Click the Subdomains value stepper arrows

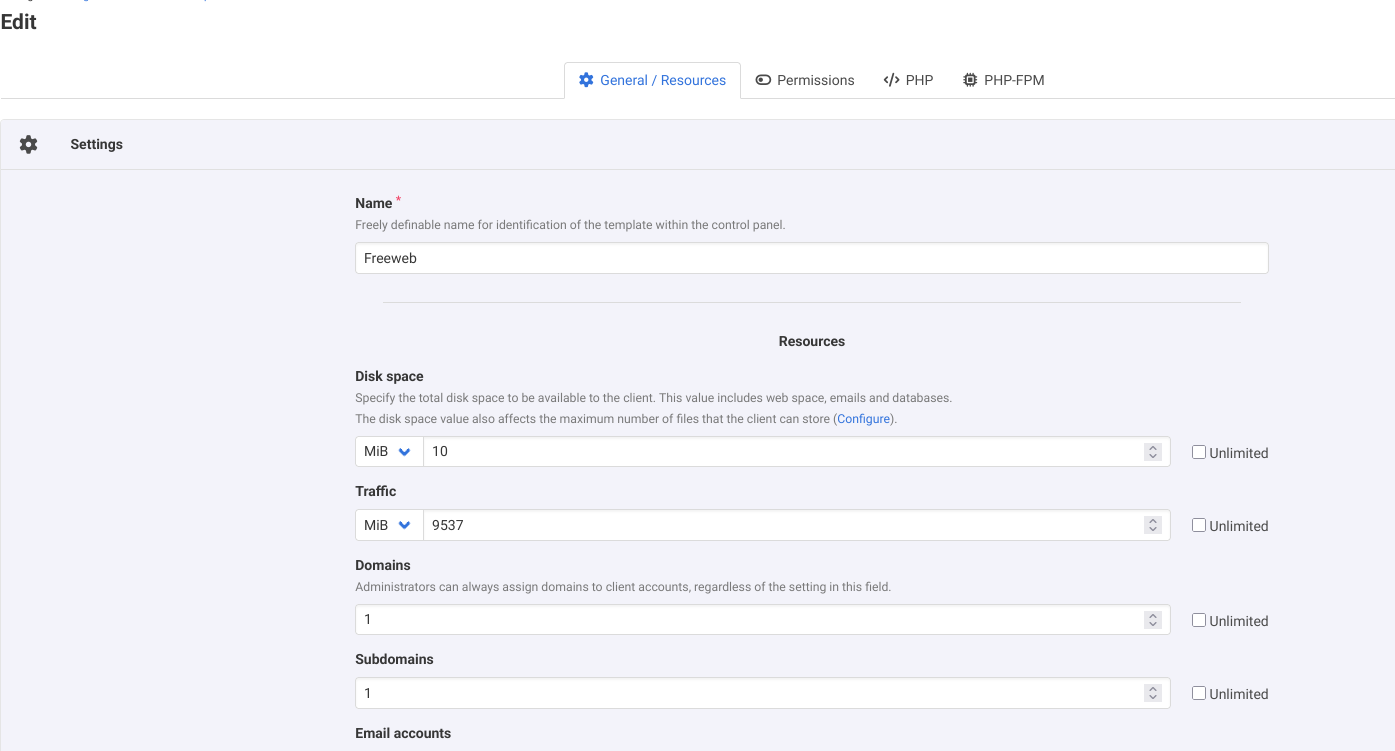click(x=1152, y=693)
